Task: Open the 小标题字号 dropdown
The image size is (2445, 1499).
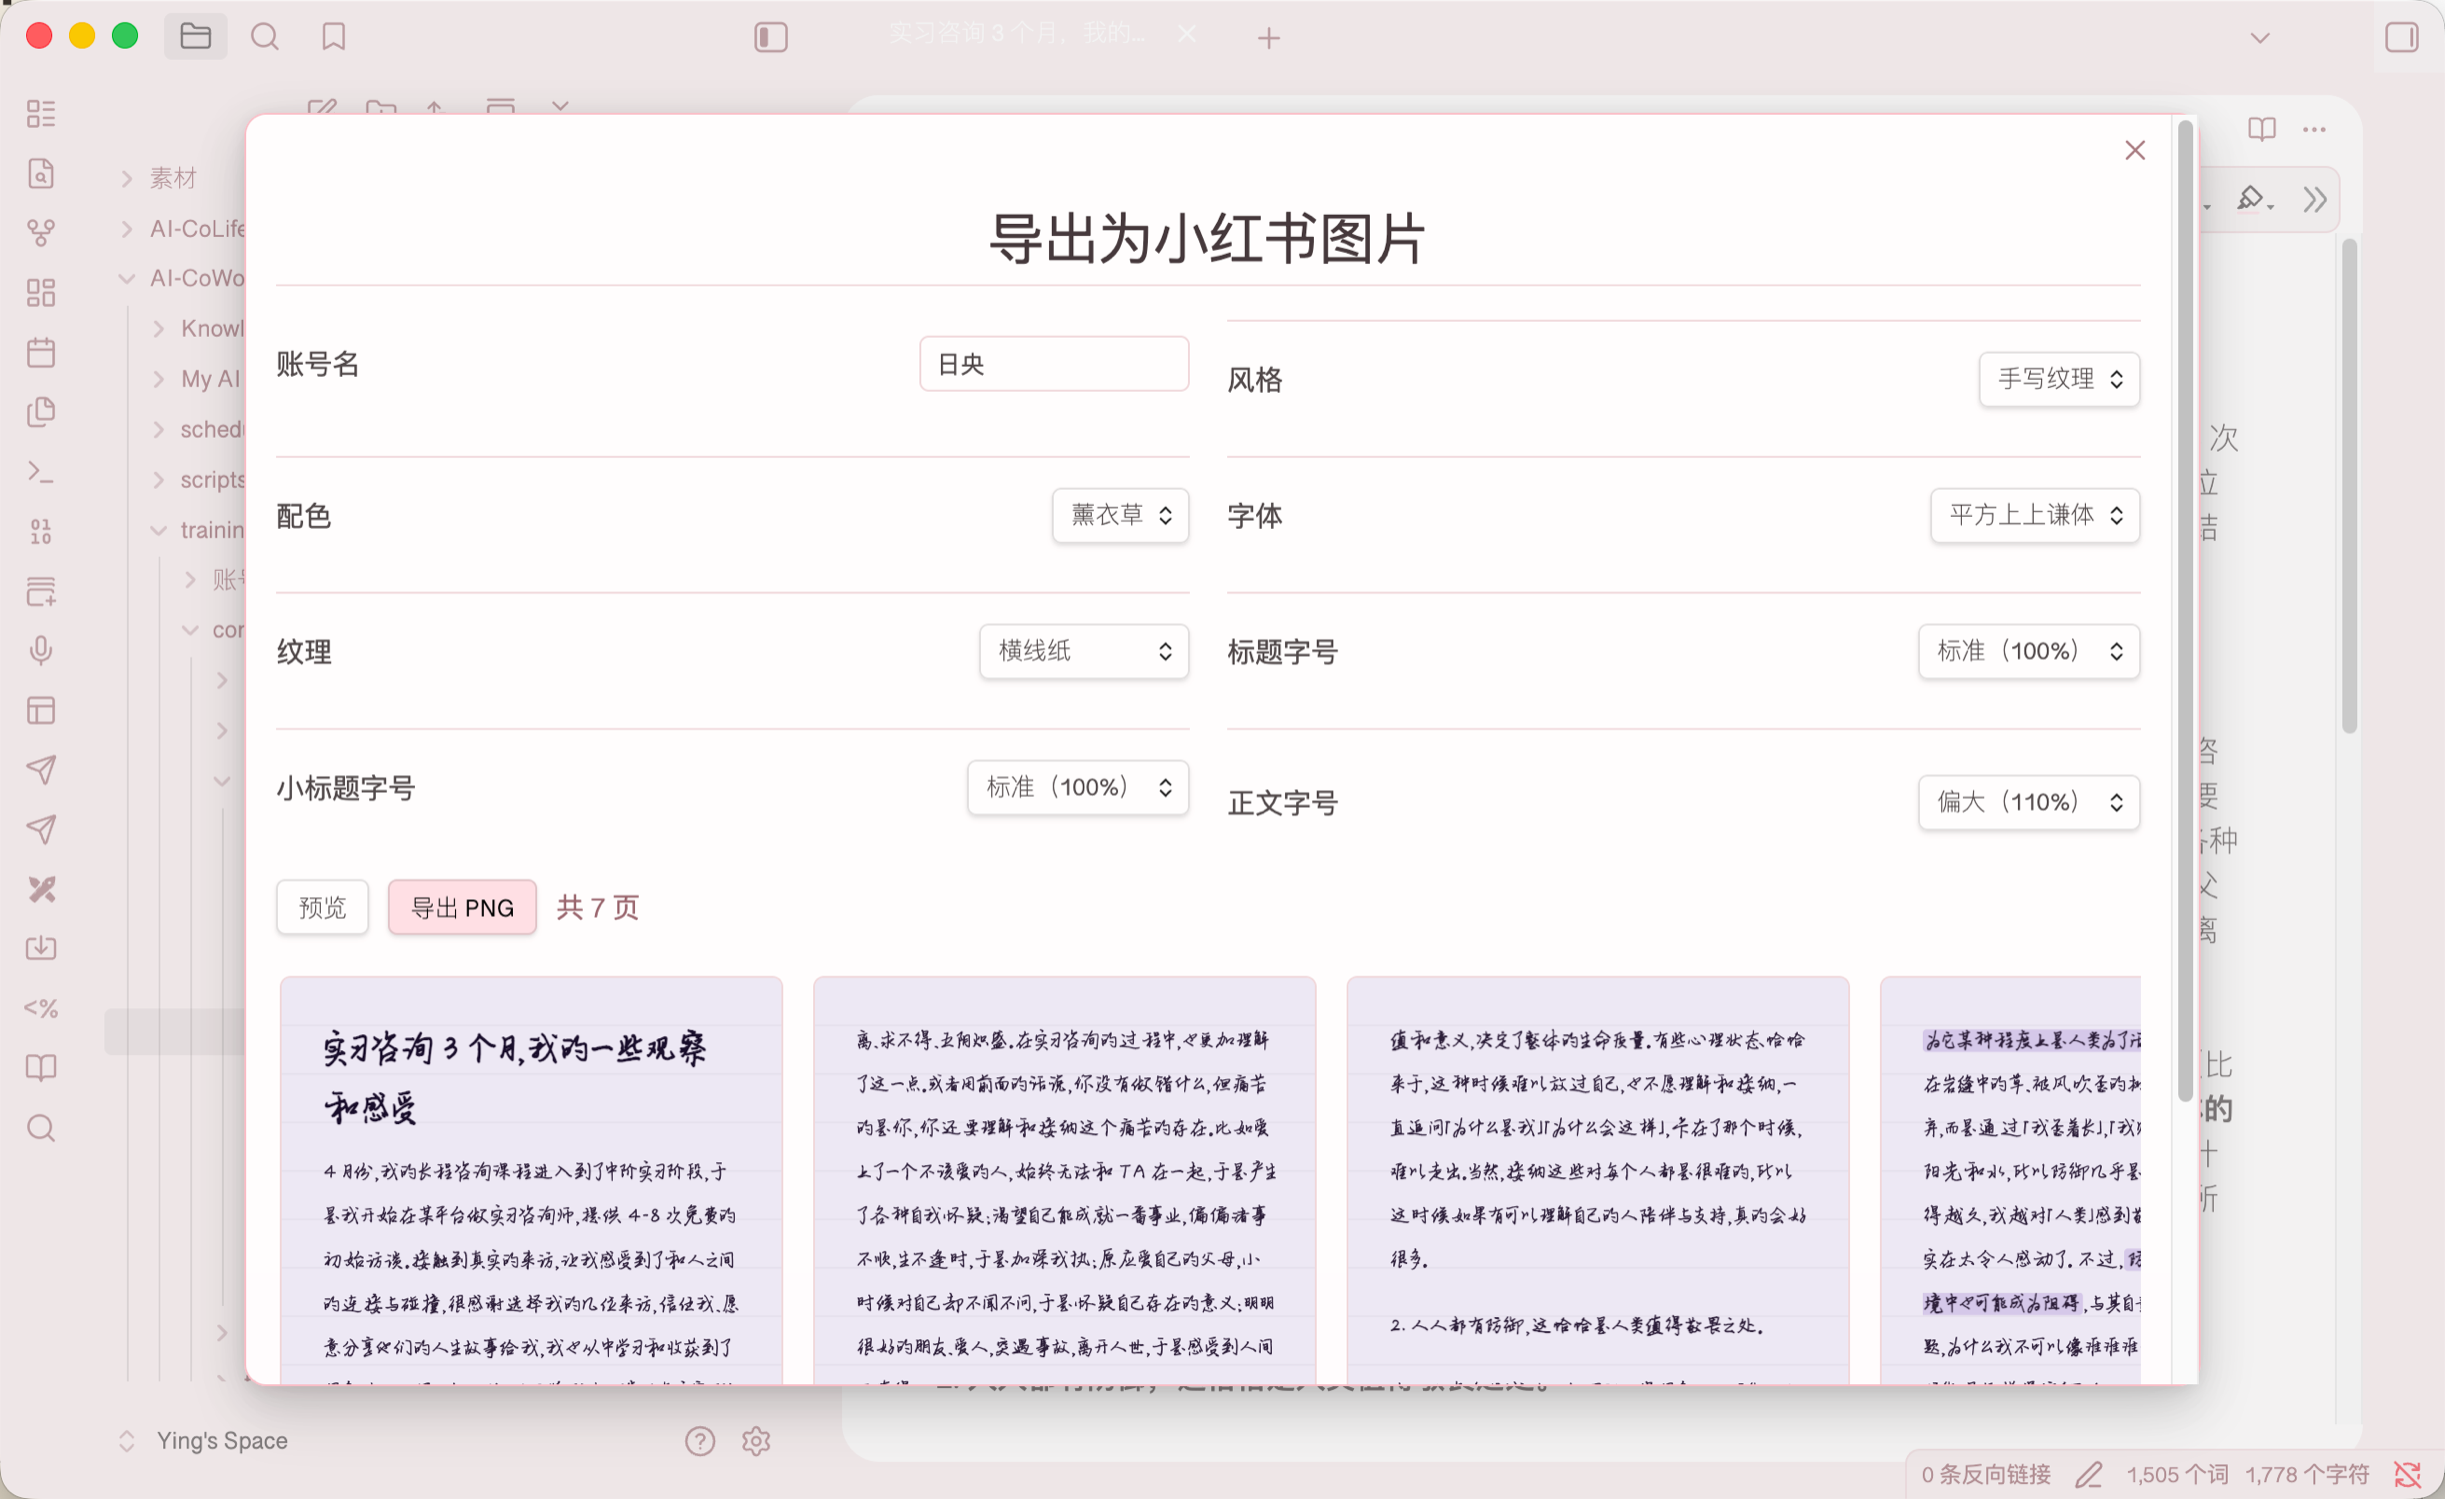Action: 1078,787
